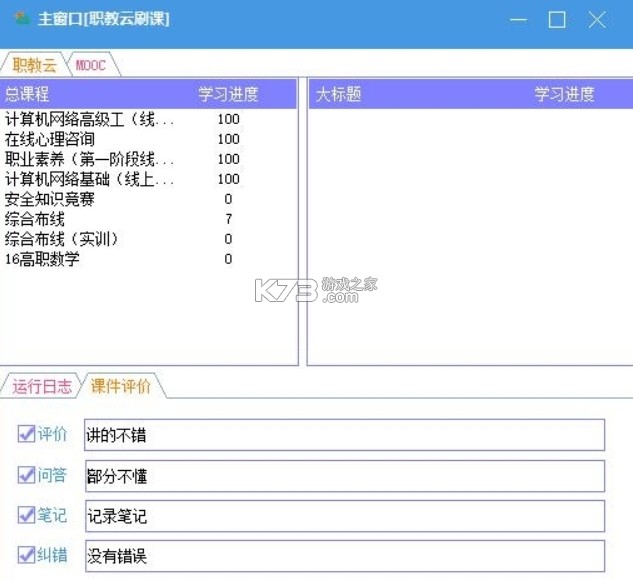
Task: Minimize the 主窗口 window
Action: (518, 19)
